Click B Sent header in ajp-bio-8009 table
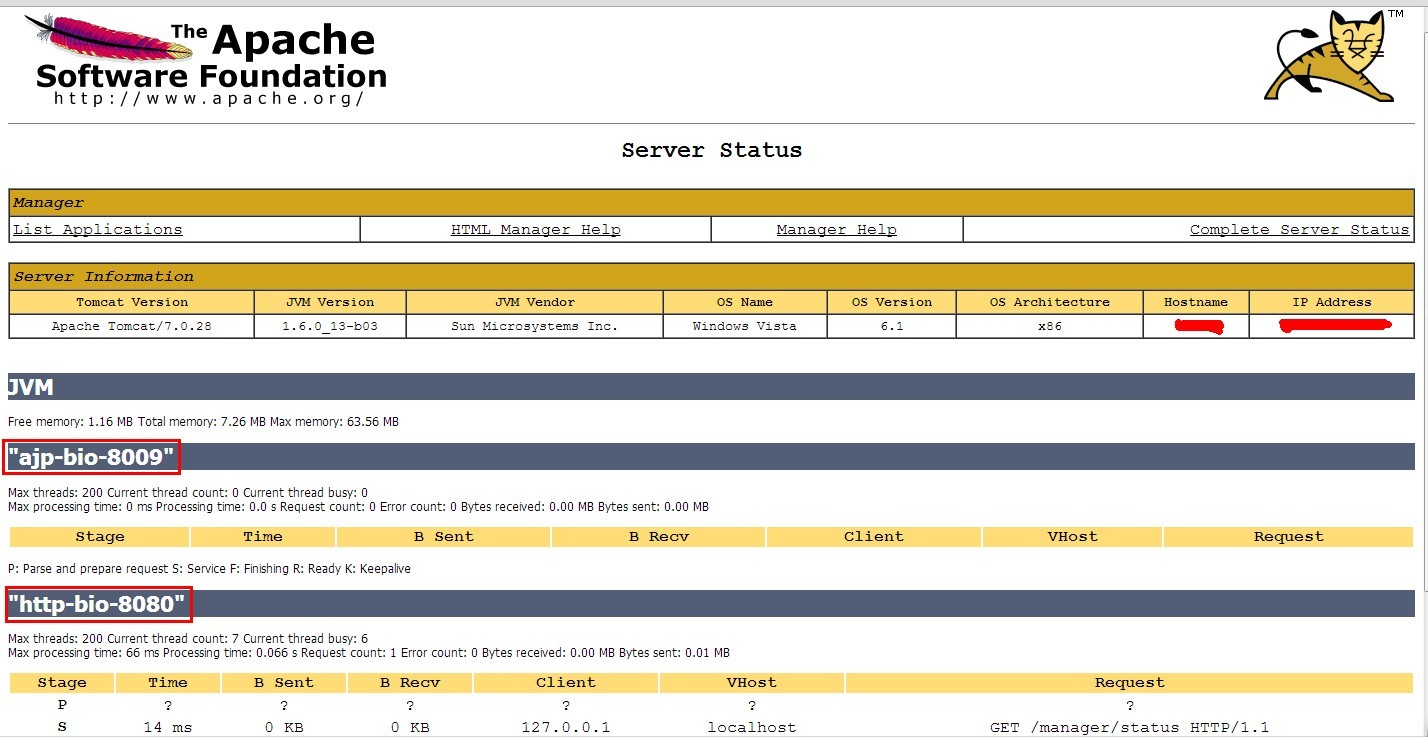Viewport: 1428px width, 737px height. (x=444, y=536)
